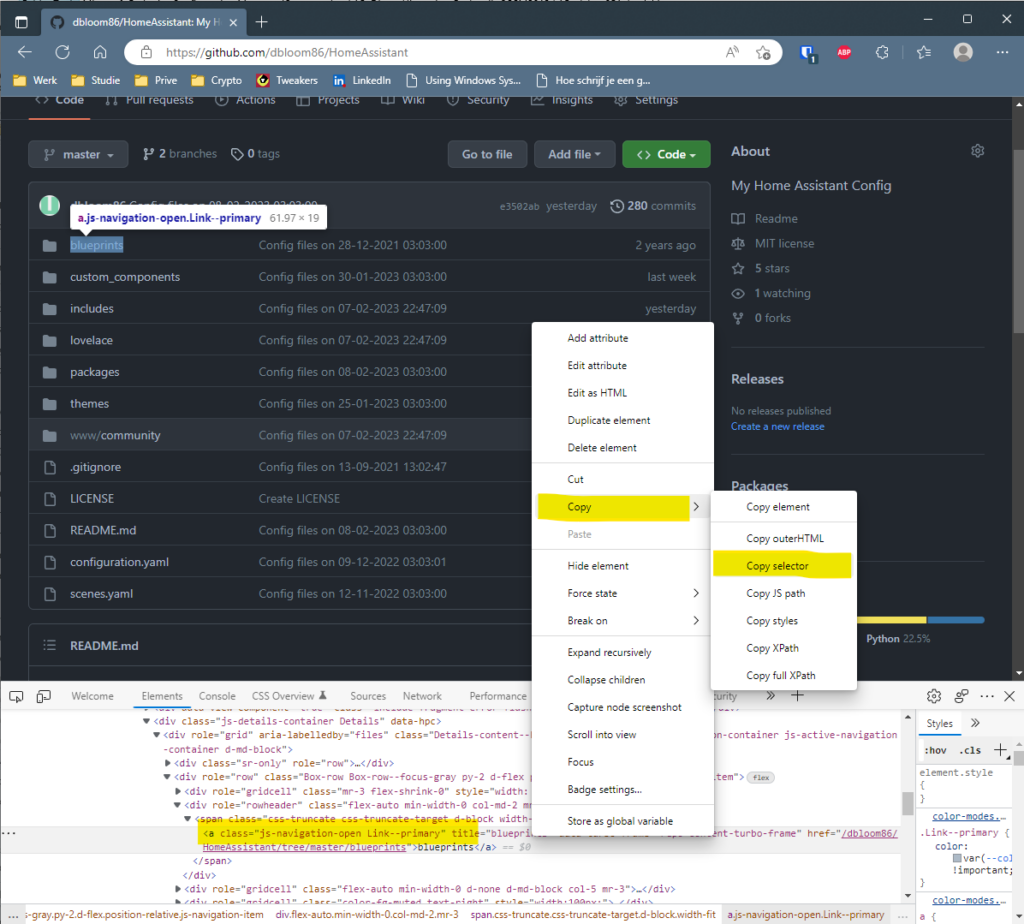Open the custom_components folder
The image size is (1024, 924).
(125, 277)
